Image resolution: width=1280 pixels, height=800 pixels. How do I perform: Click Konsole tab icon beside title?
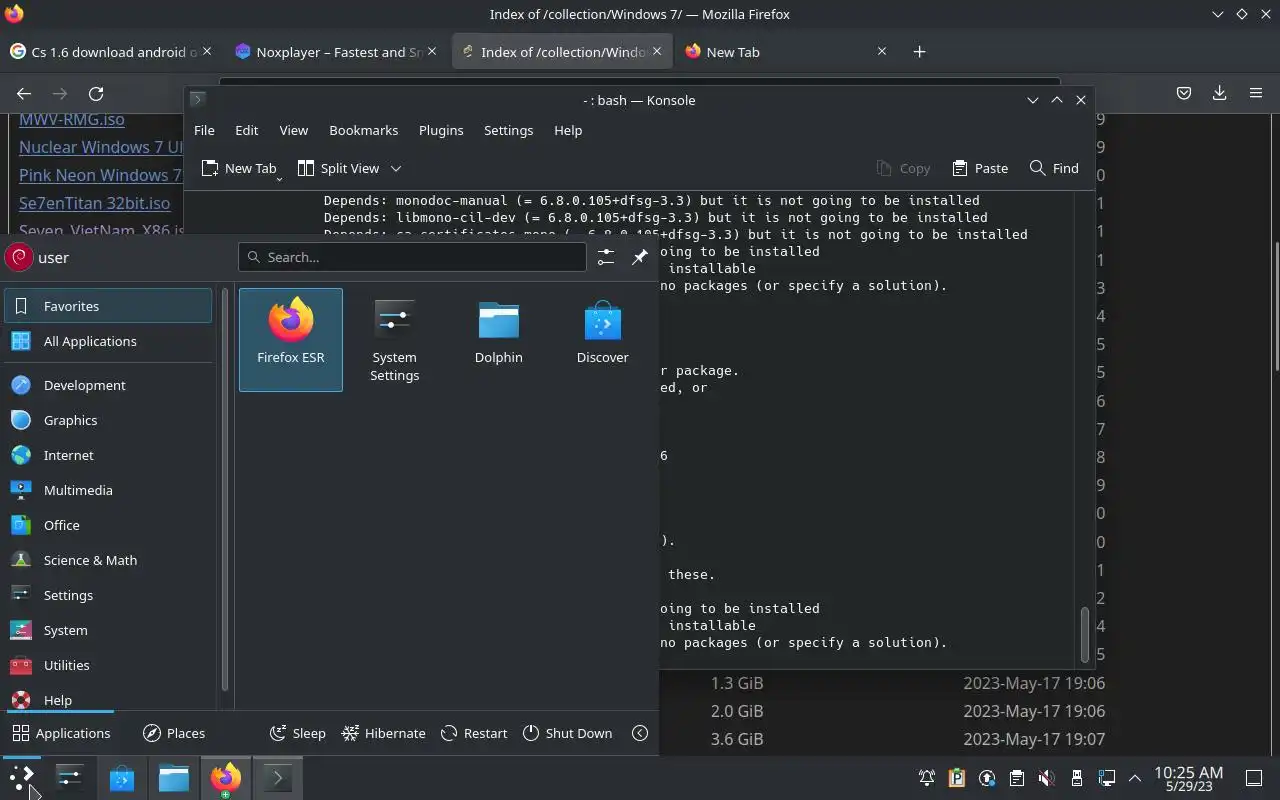(x=197, y=99)
